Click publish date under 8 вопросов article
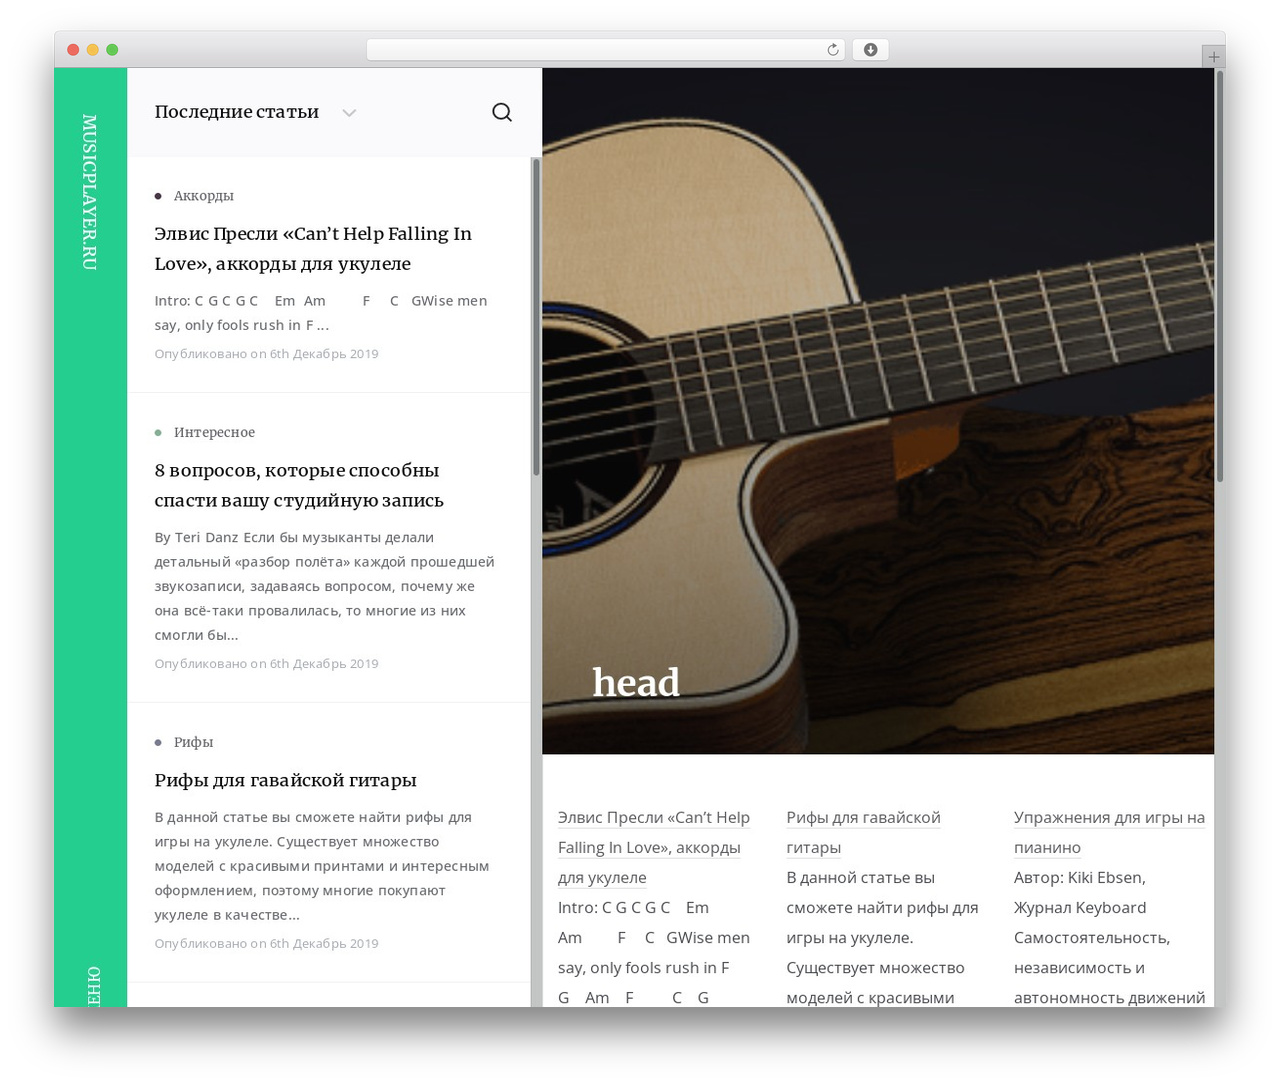Screen dimensions: 1280x1084 pyautogui.click(x=266, y=664)
